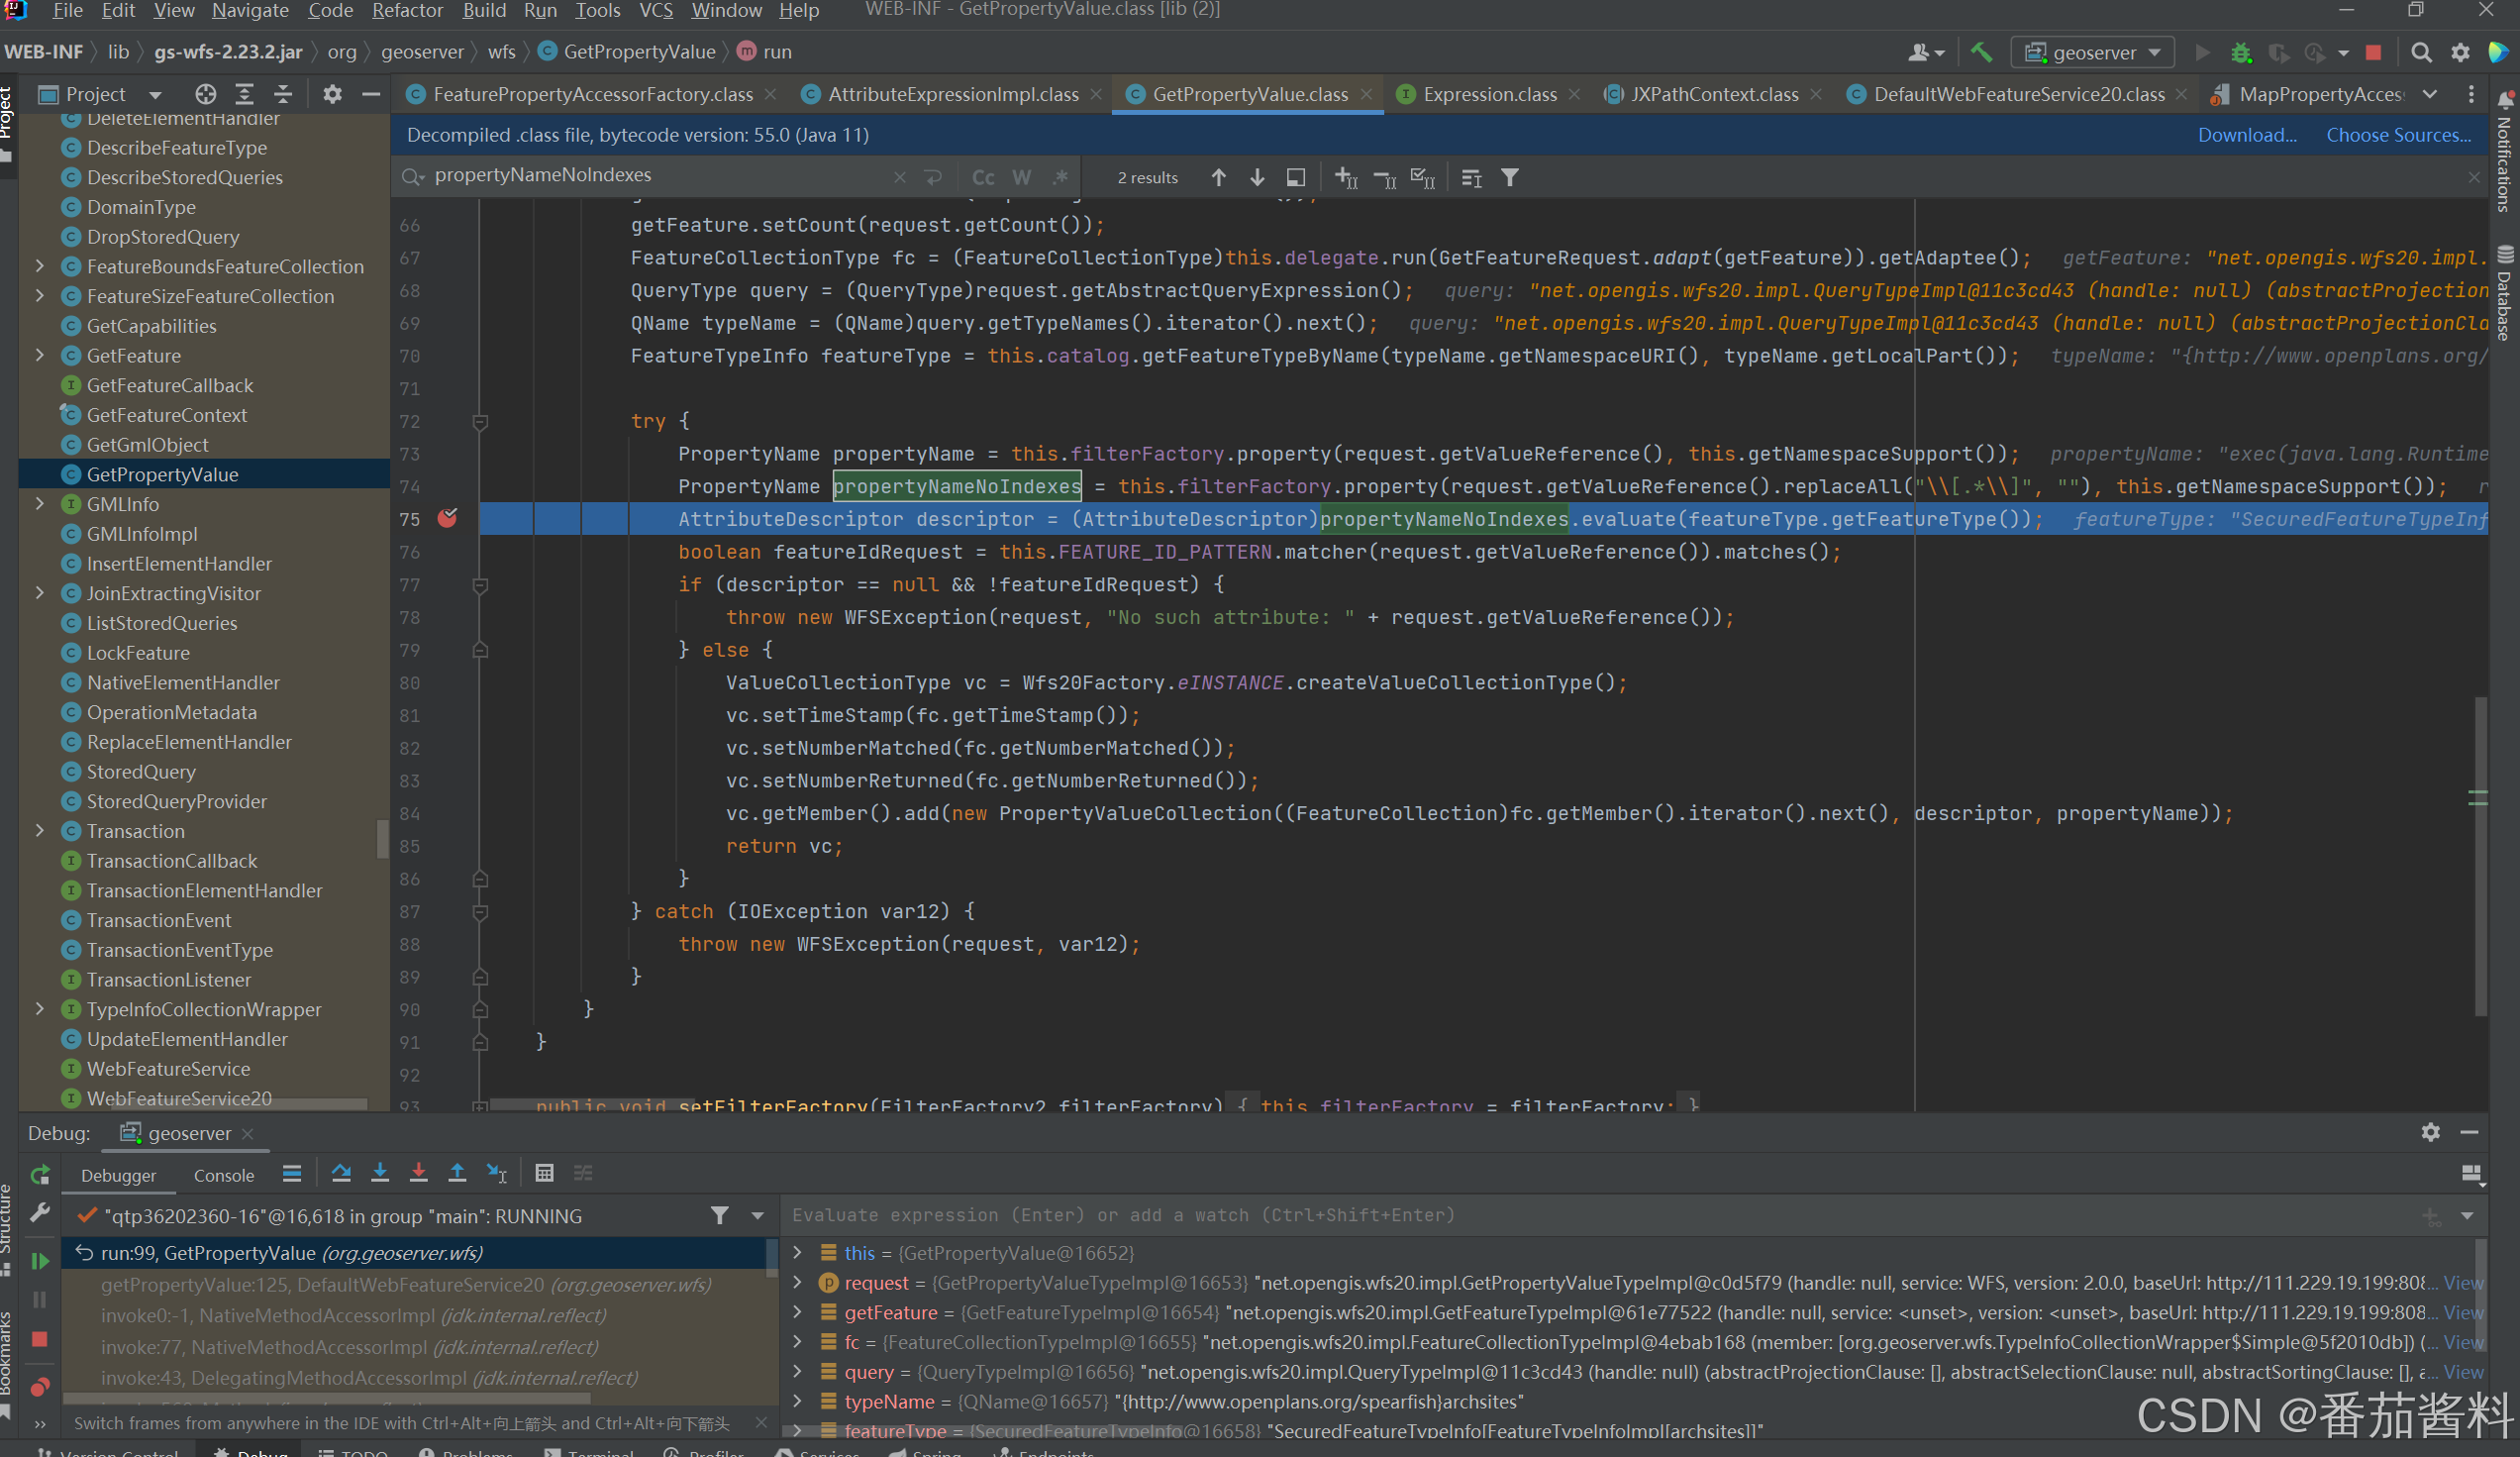Open debug panel settings gear
Image resolution: width=2520 pixels, height=1457 pixels.
click(2430, 1133)
